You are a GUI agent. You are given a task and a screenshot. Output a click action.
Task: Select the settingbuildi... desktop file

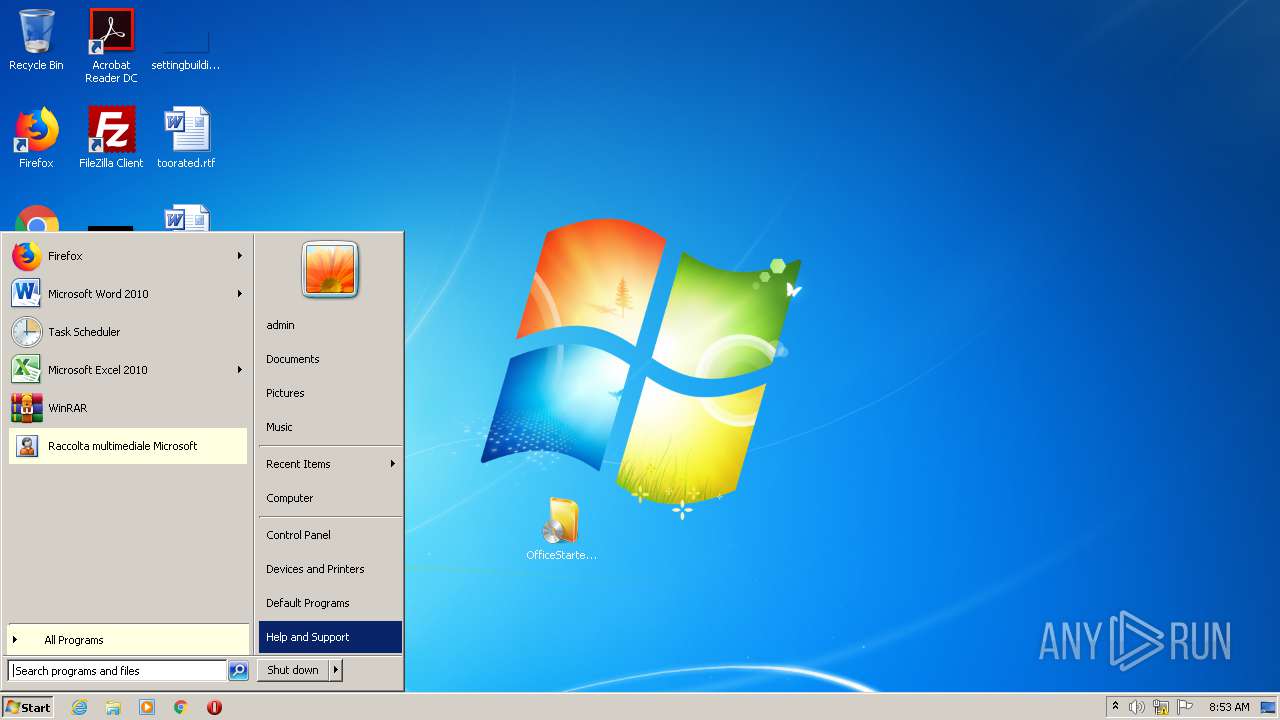click(186, 46)
